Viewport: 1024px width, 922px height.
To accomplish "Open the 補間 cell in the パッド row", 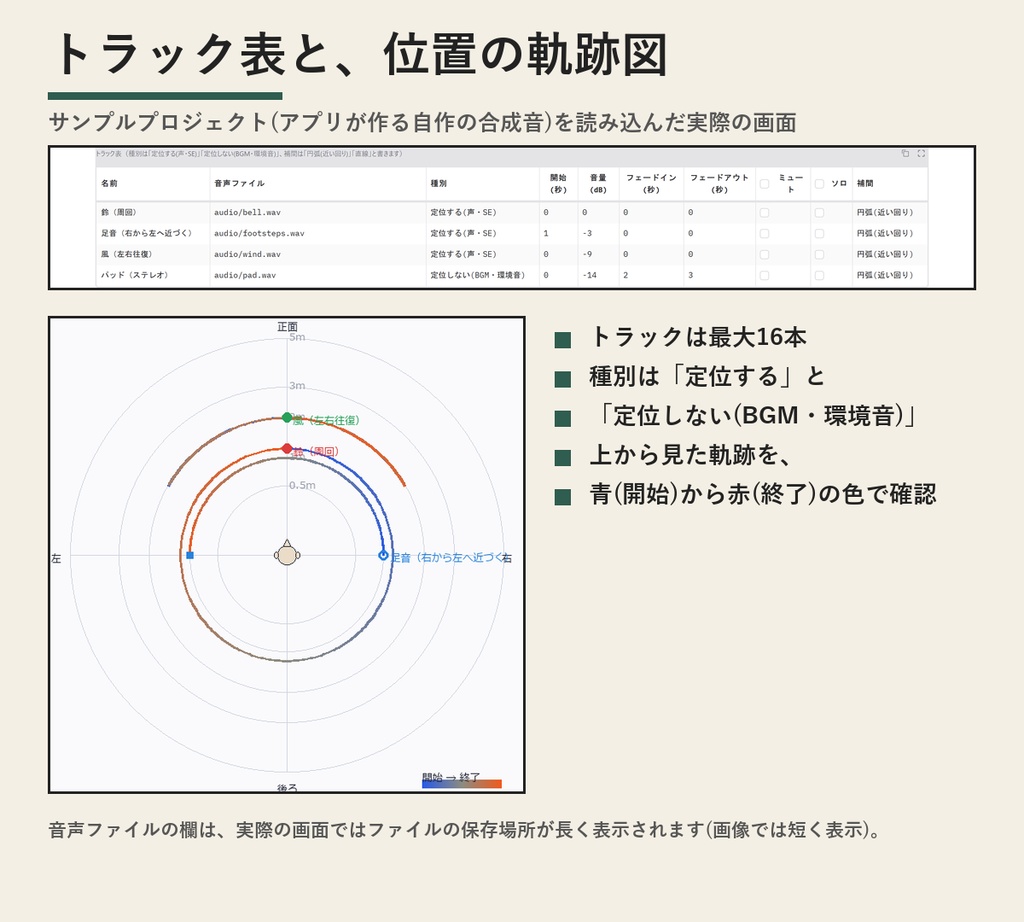I will click(889, 276).
